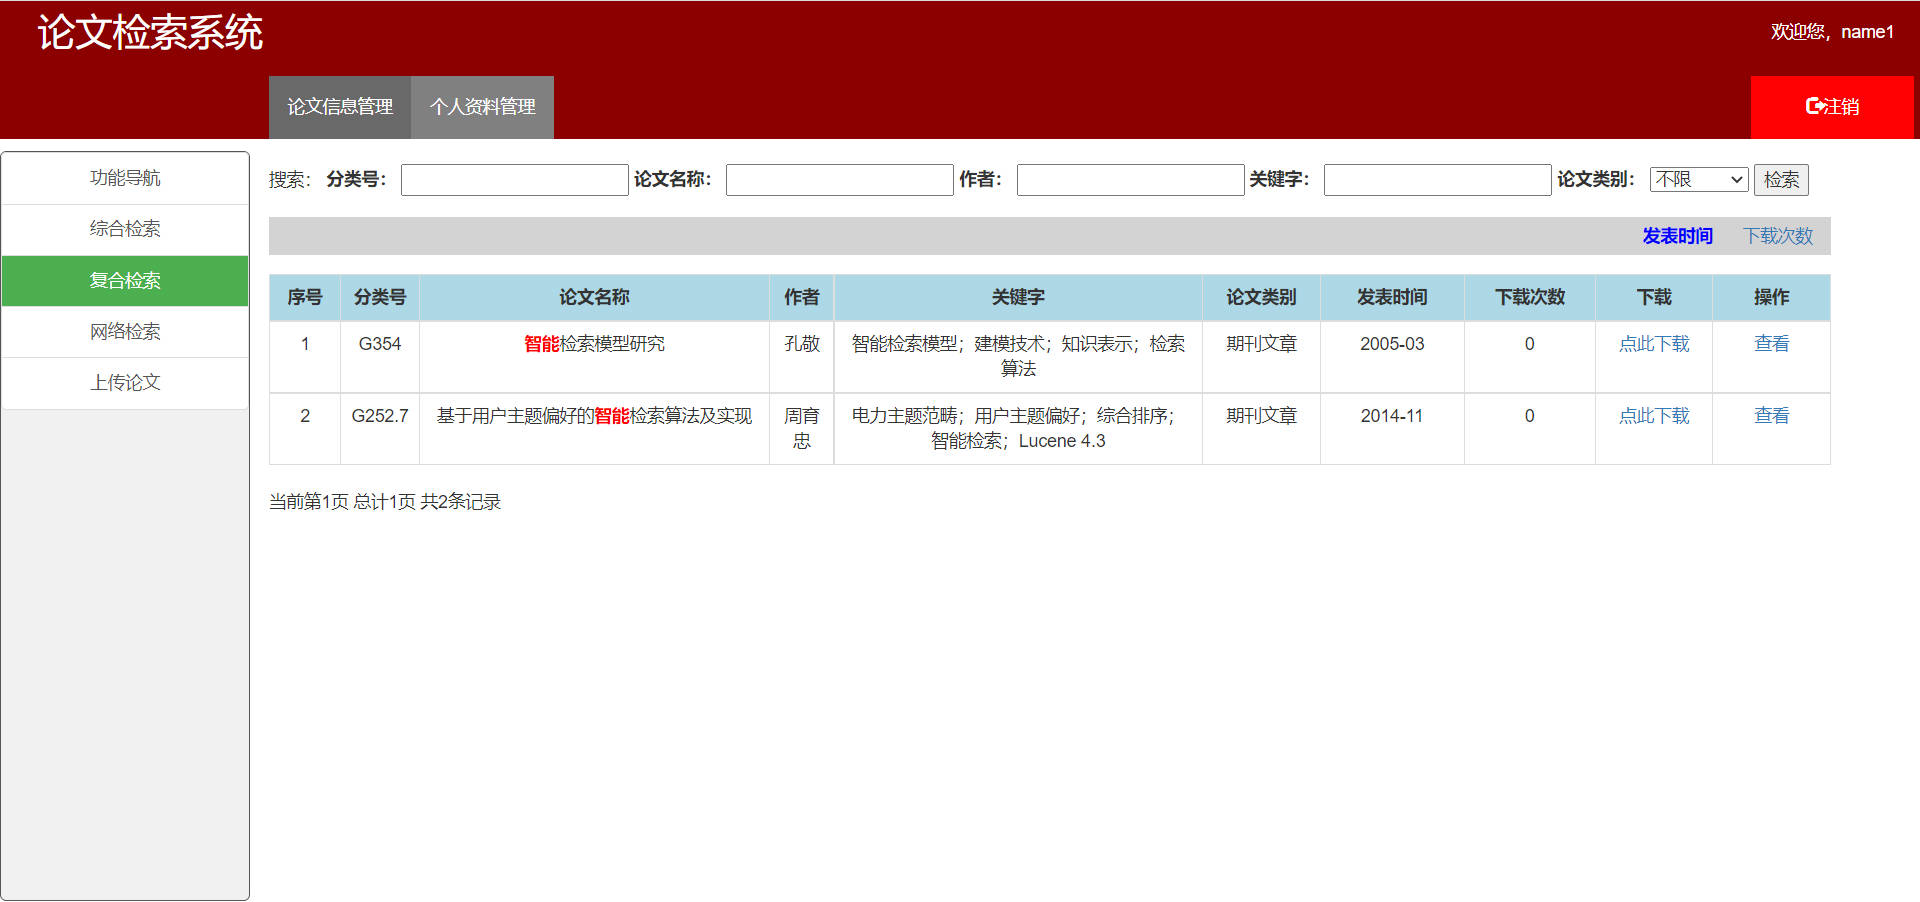Open the 个人资料管理 tab

coord(482,107)
